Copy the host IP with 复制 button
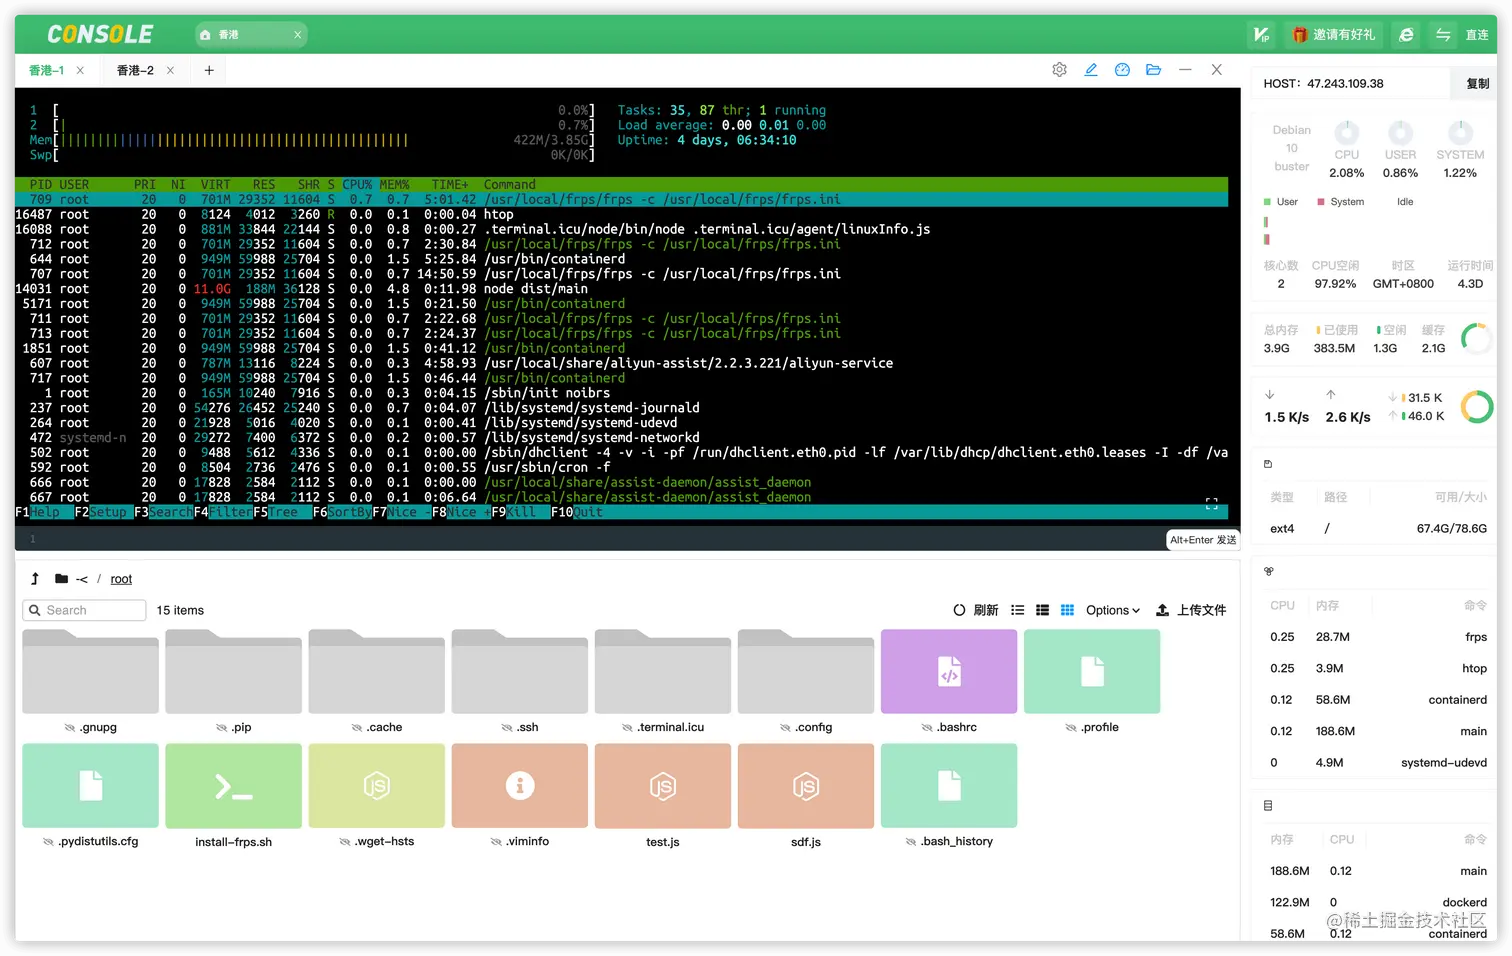The width and height of the screenshot is (1512, 956). click(x=1478, y=84)
